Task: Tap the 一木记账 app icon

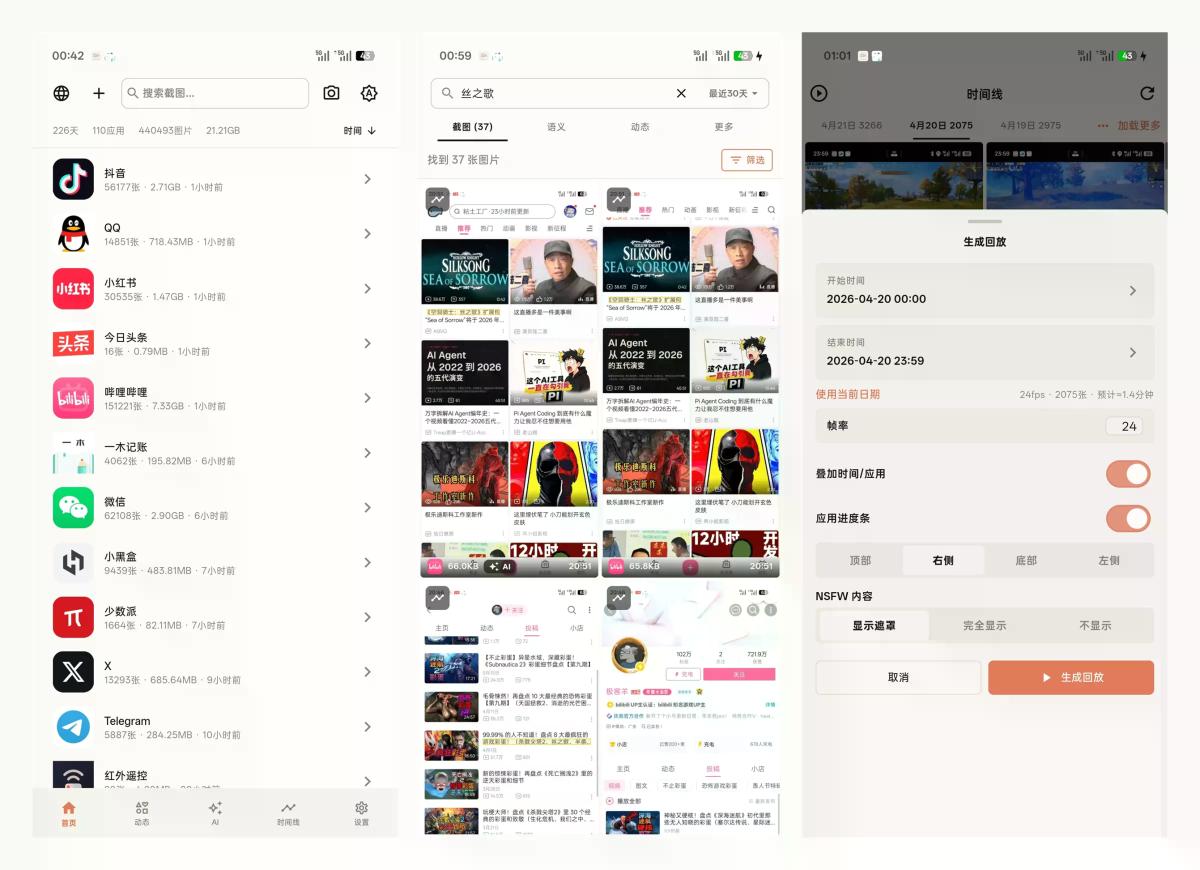Action: point(73,453)
